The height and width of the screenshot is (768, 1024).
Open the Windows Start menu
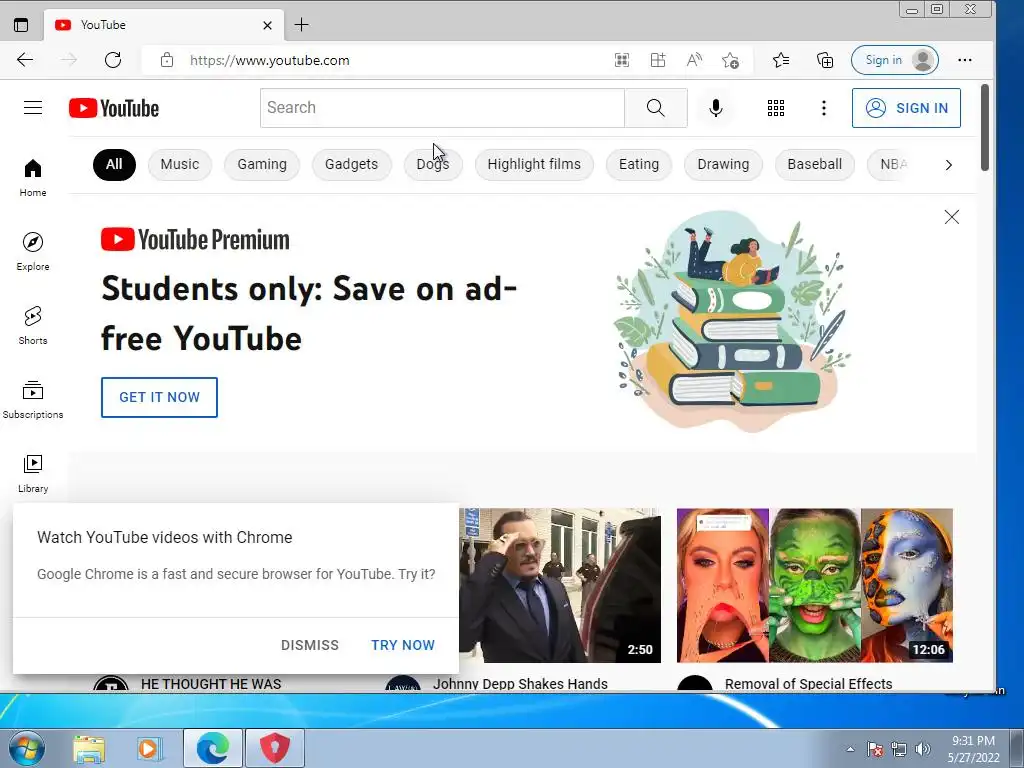pos(26,748)
